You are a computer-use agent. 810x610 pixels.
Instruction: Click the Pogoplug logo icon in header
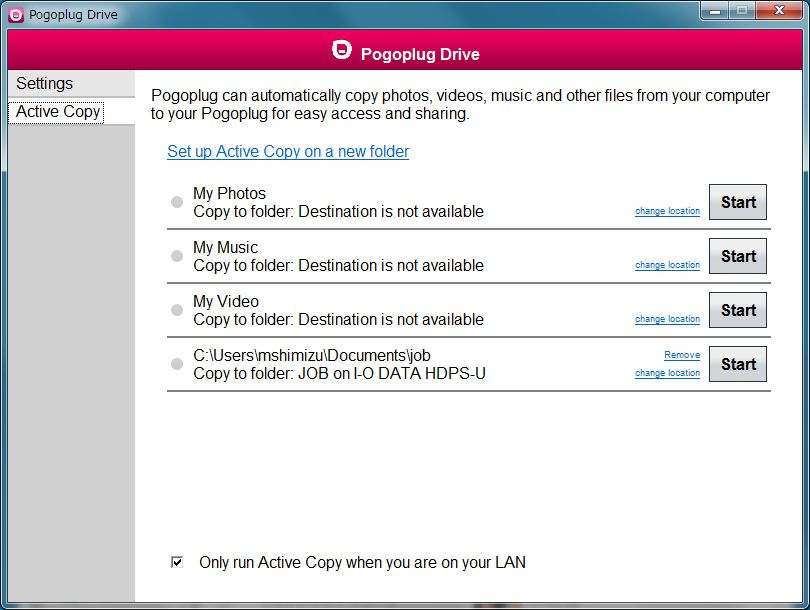[341, 50]
